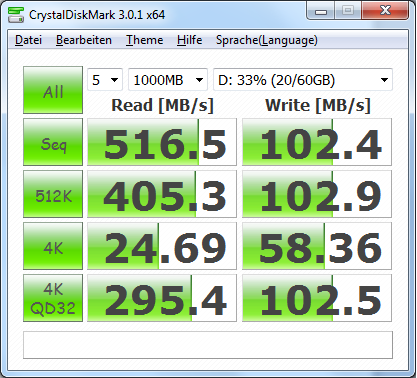The height and width of the screenshot is (378, 417).
Task: Select the 4K QD32 read value 295.4
Action: (162, 298)
